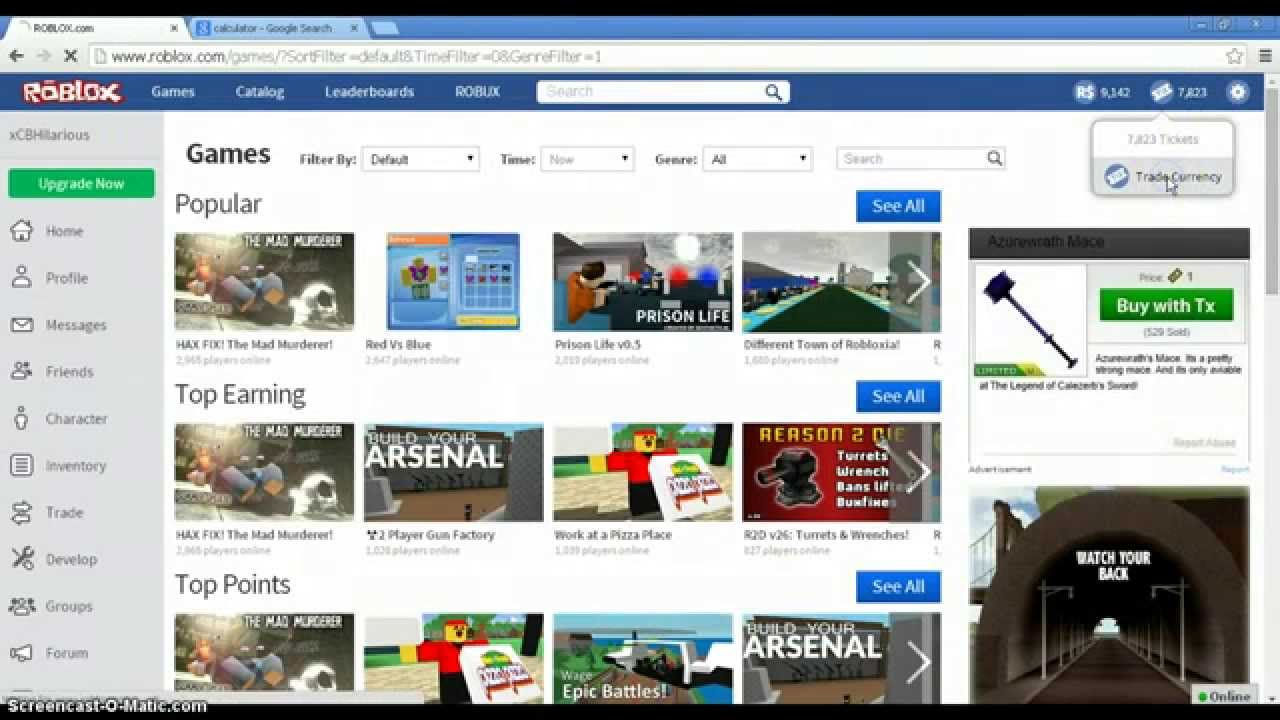Click the Friends sidebar icon
1280x720 pixels.
pyautogui.click(x=21, y=371)
